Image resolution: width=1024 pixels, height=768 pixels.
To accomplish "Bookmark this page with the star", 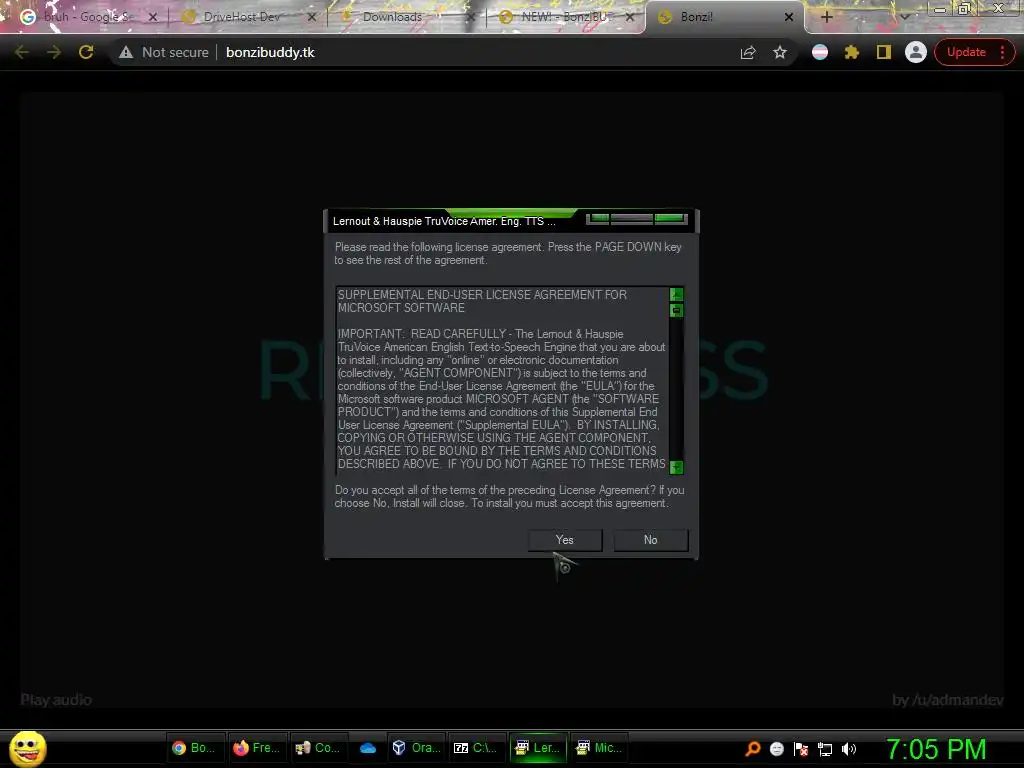I will coord(780,52).
